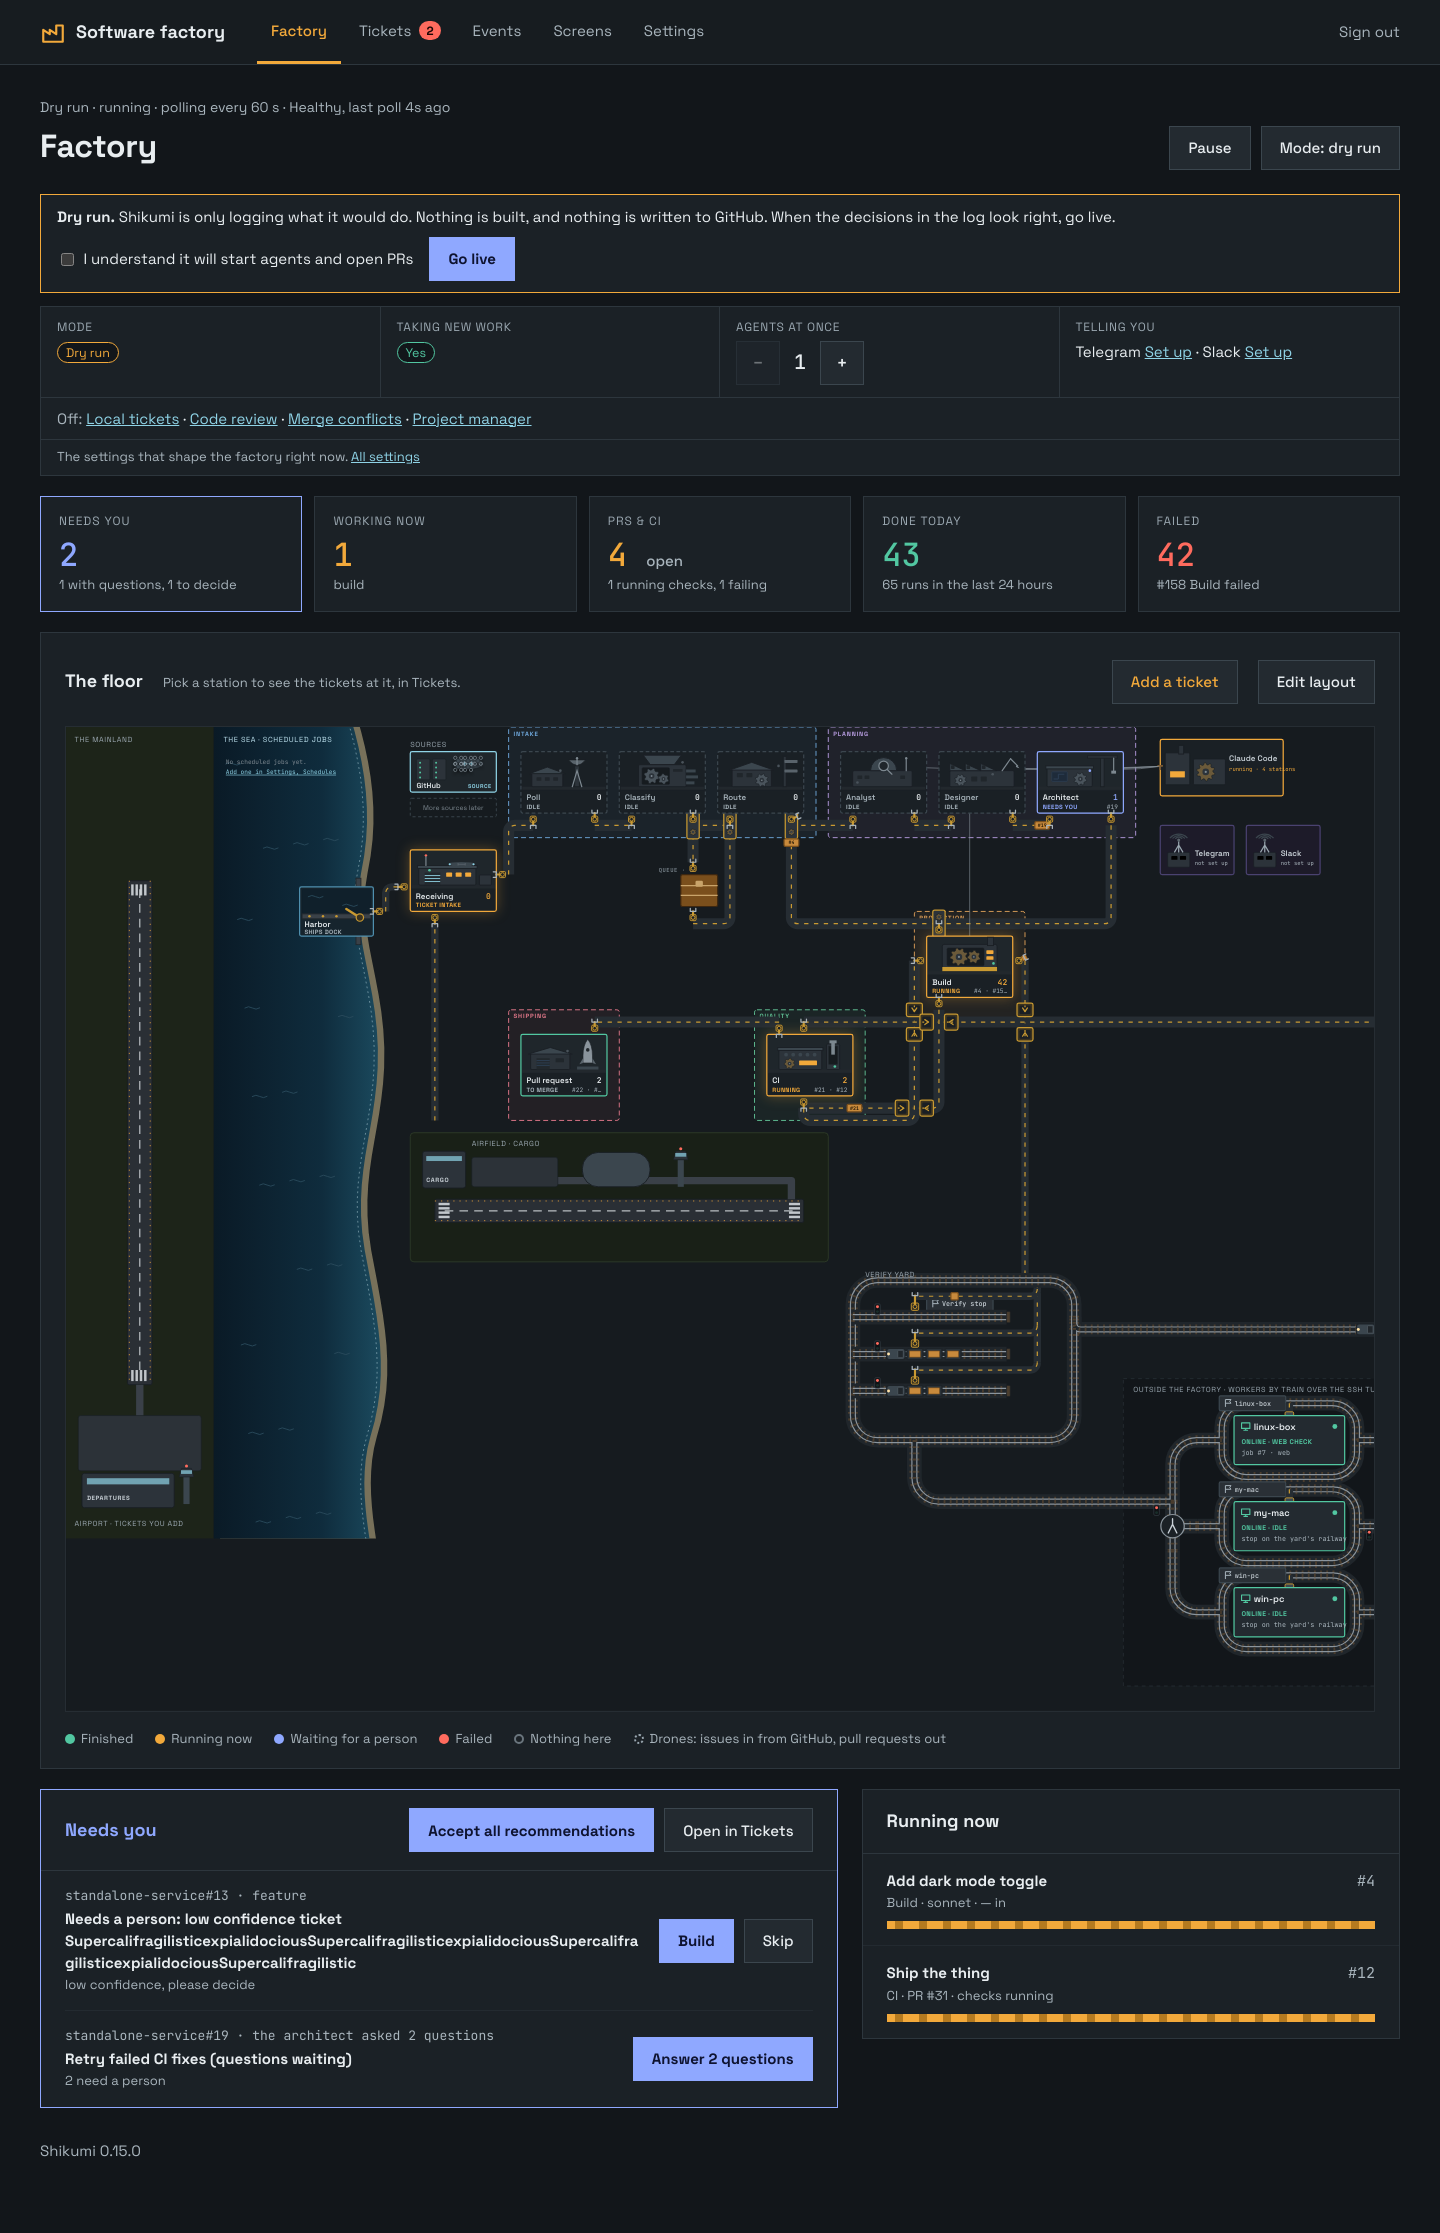Open the Failed summary card
Screen dimensions: 1440x2233
(1268, 554)
